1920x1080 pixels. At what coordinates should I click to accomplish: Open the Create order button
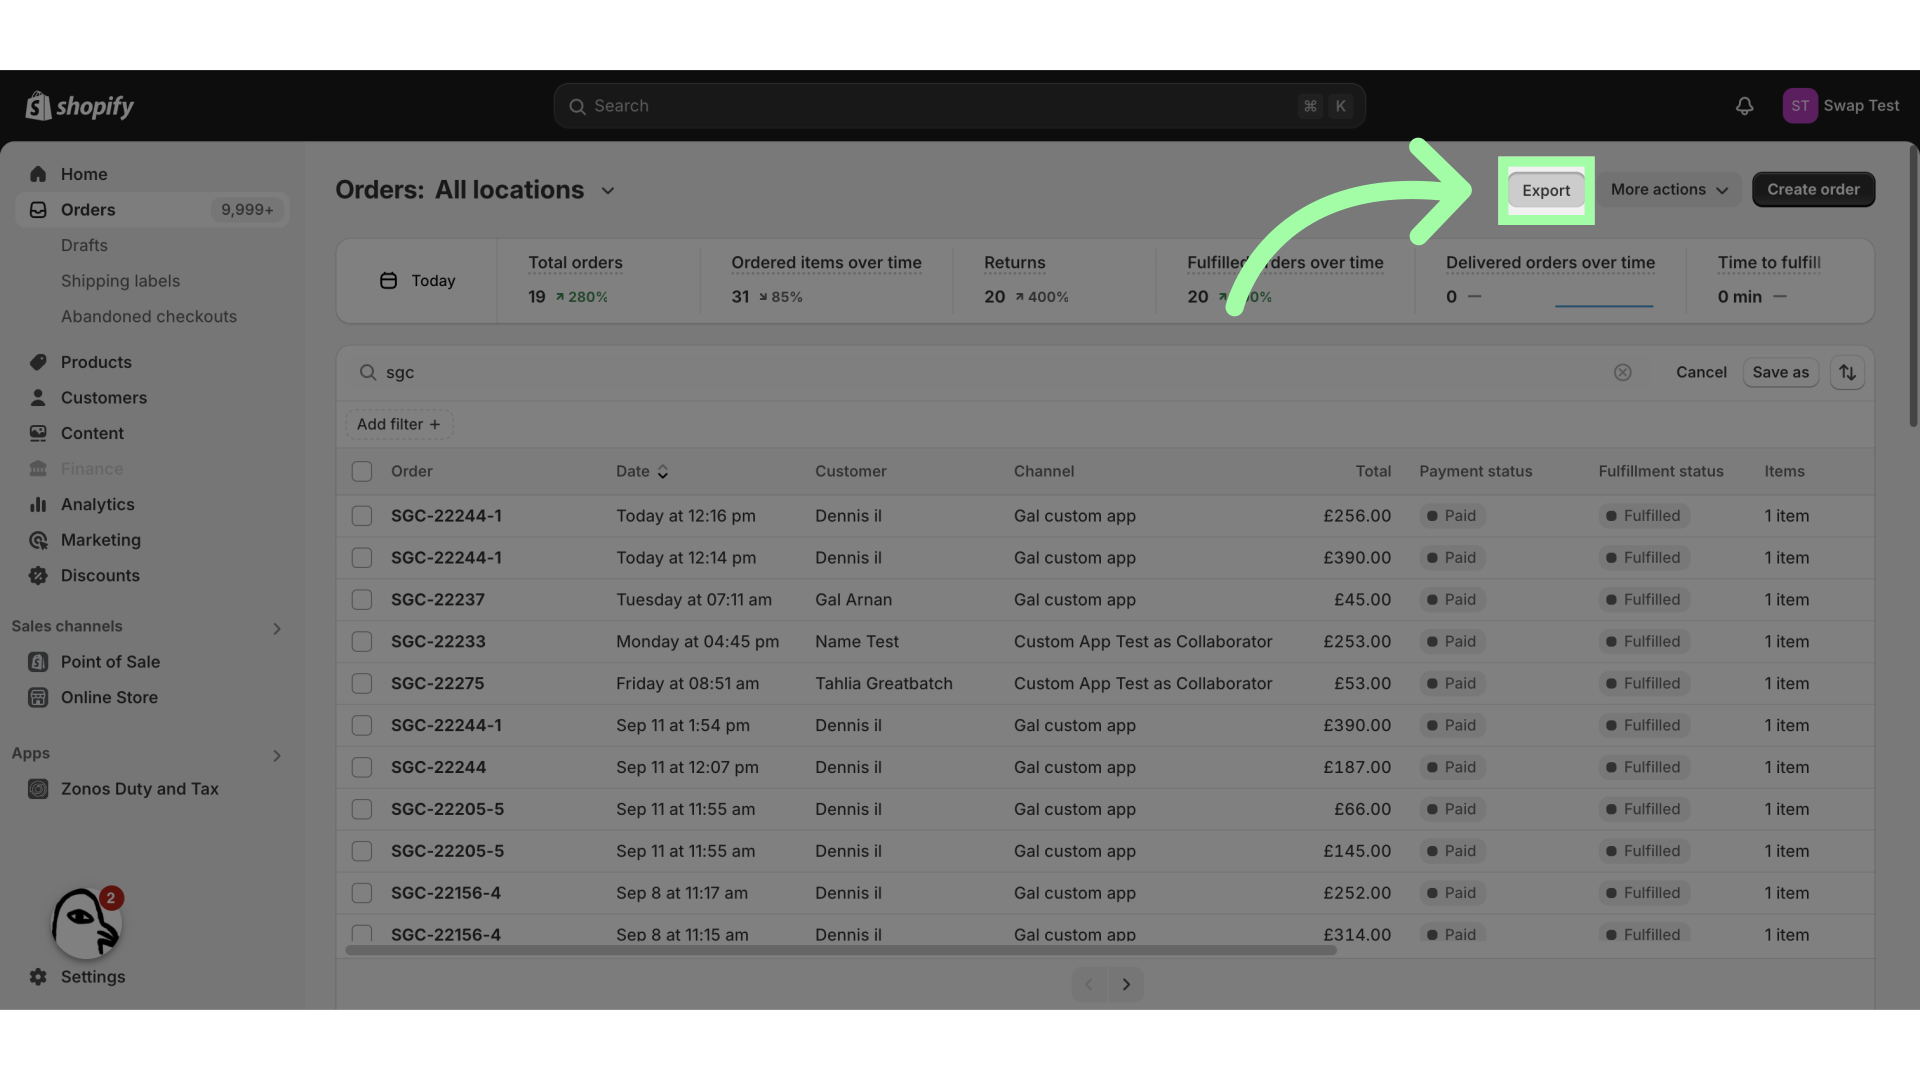pyautogui.click(x=1812, y=189)
